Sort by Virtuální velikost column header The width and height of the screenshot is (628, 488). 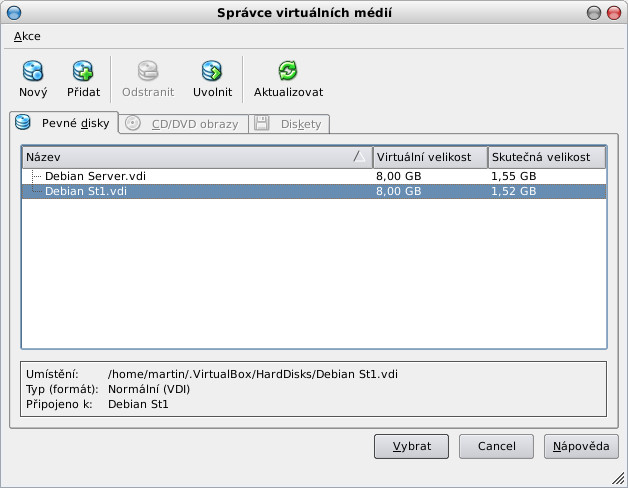point(430,157)
